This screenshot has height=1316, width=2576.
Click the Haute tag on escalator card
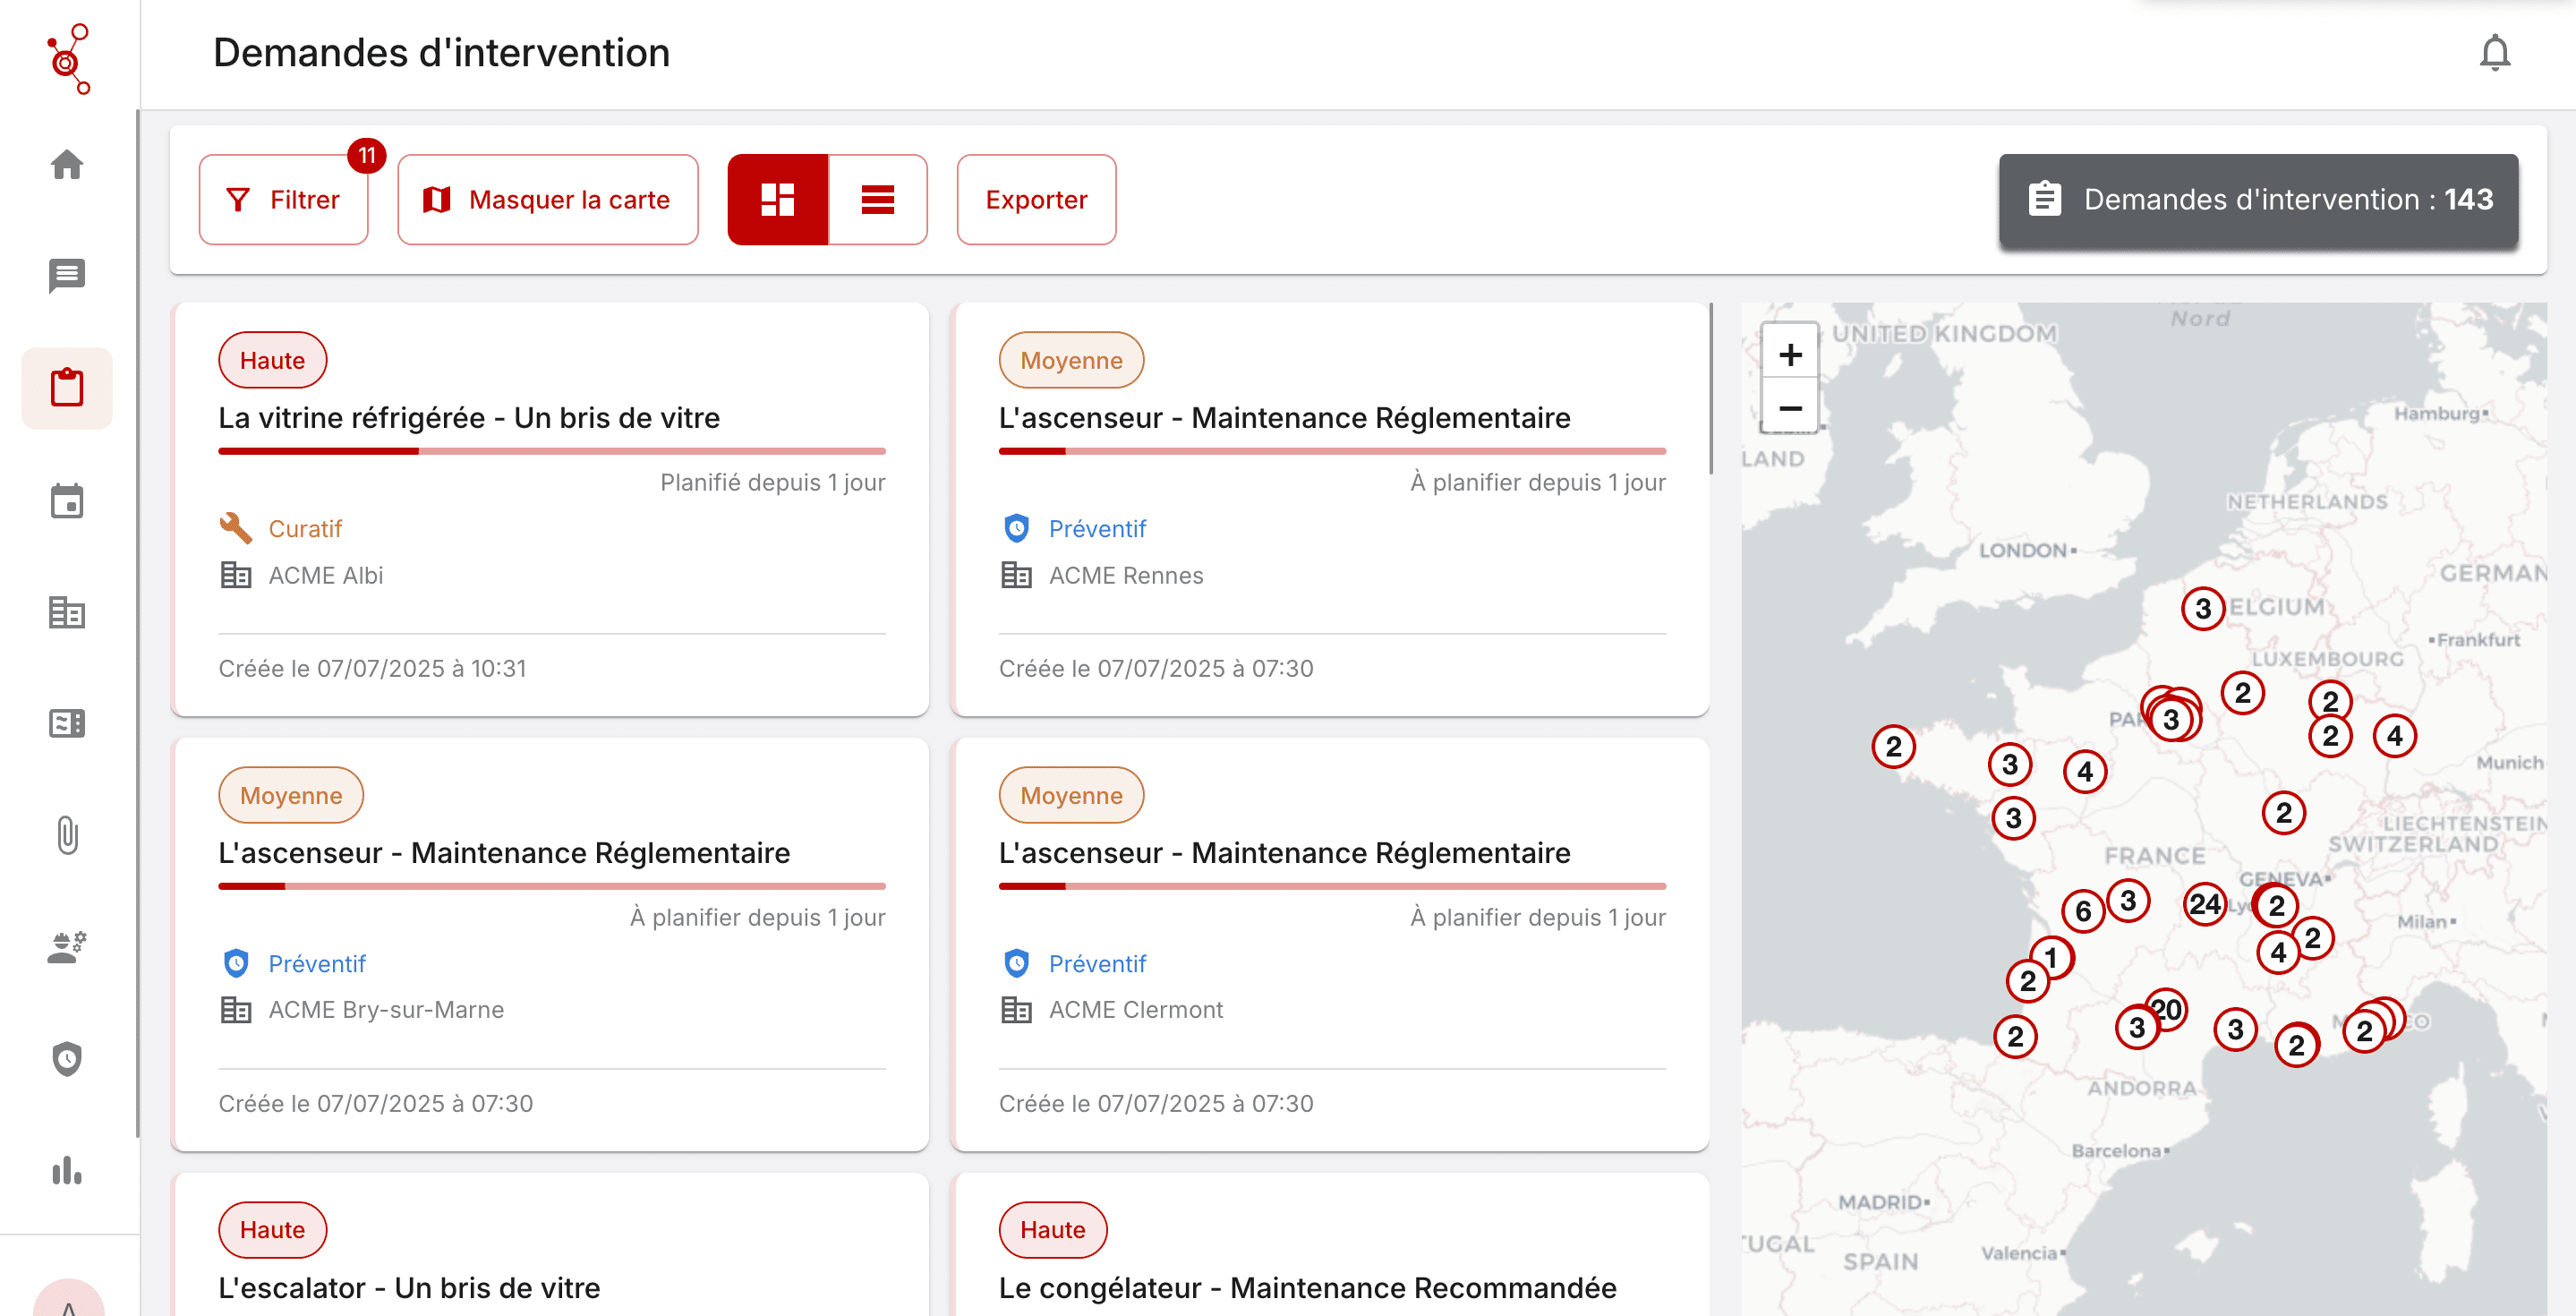pos(272,1229)
